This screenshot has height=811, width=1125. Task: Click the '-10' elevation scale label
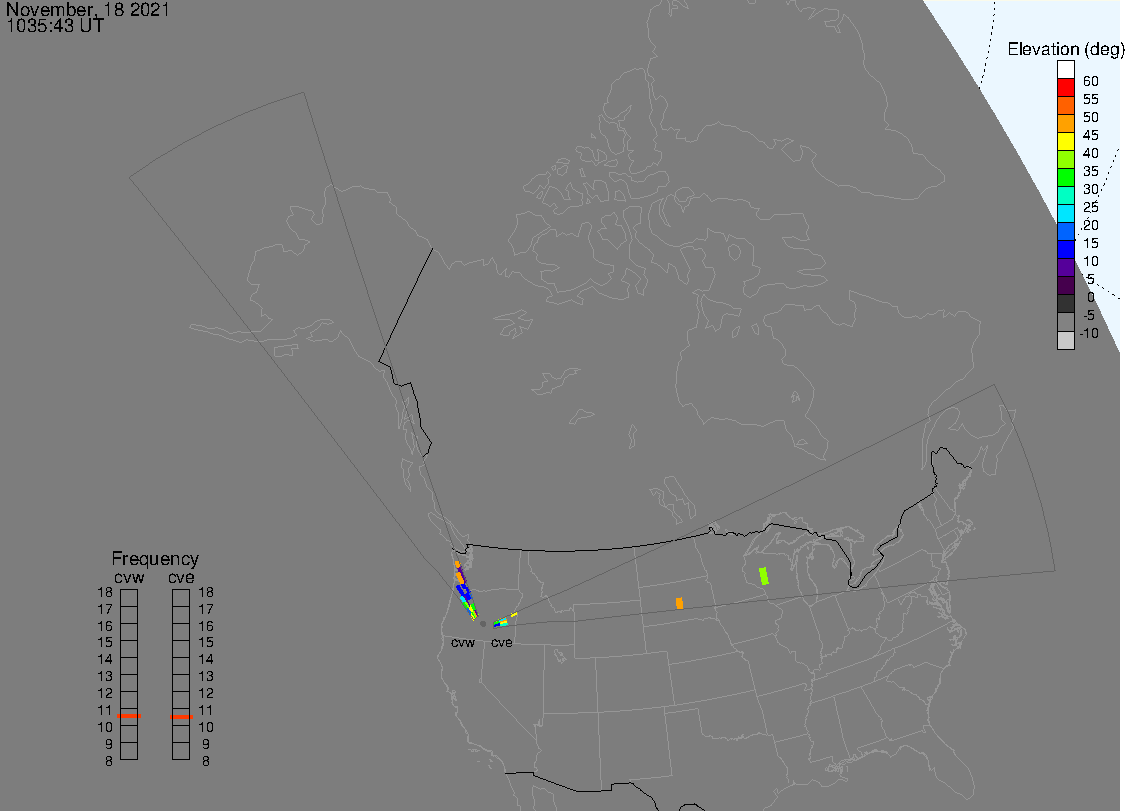[1089, 333]
